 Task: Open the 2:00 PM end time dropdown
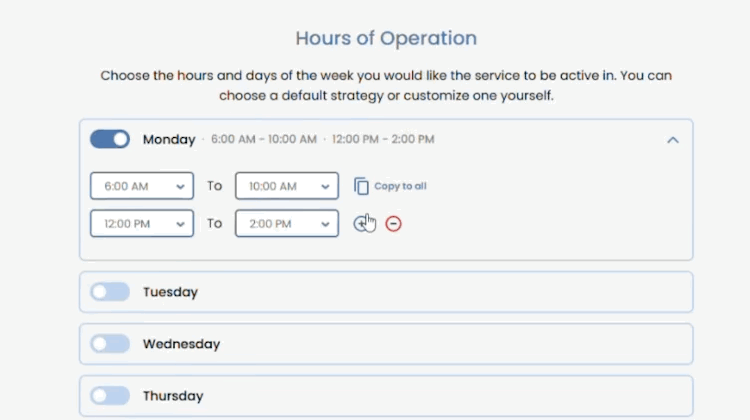coord(286,224)
